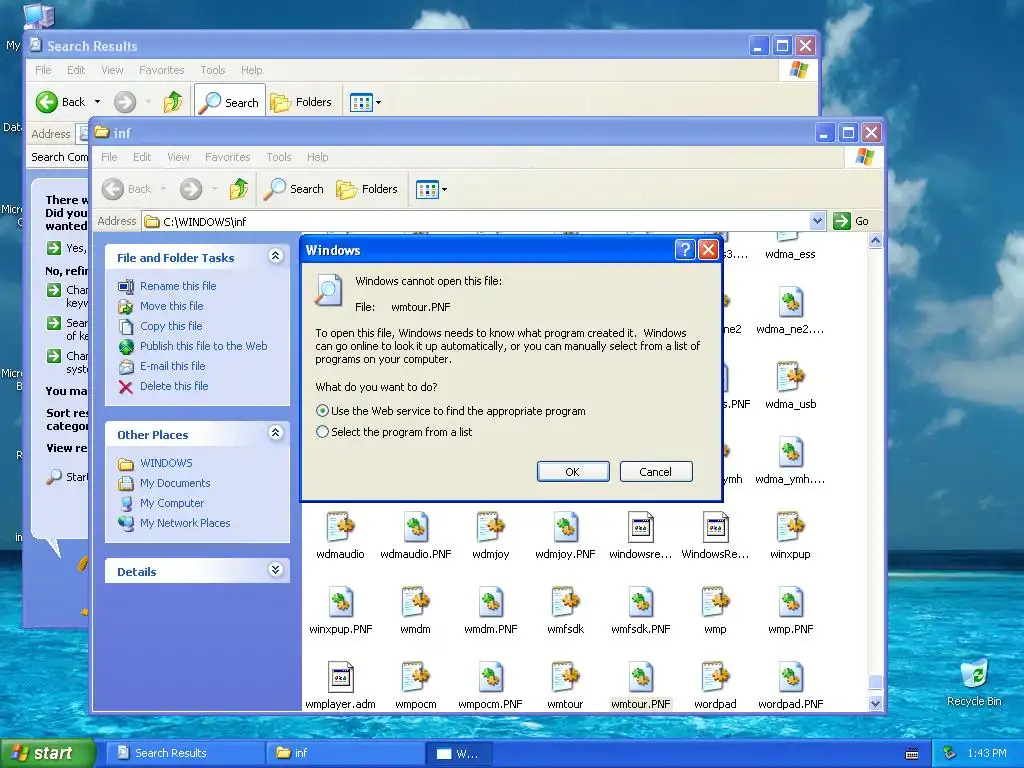This screenshot has width=1024, height=768.
Task: Collapse the File and Folder Tasks panel
Action: pyautogui.click(x=276, y=256)
